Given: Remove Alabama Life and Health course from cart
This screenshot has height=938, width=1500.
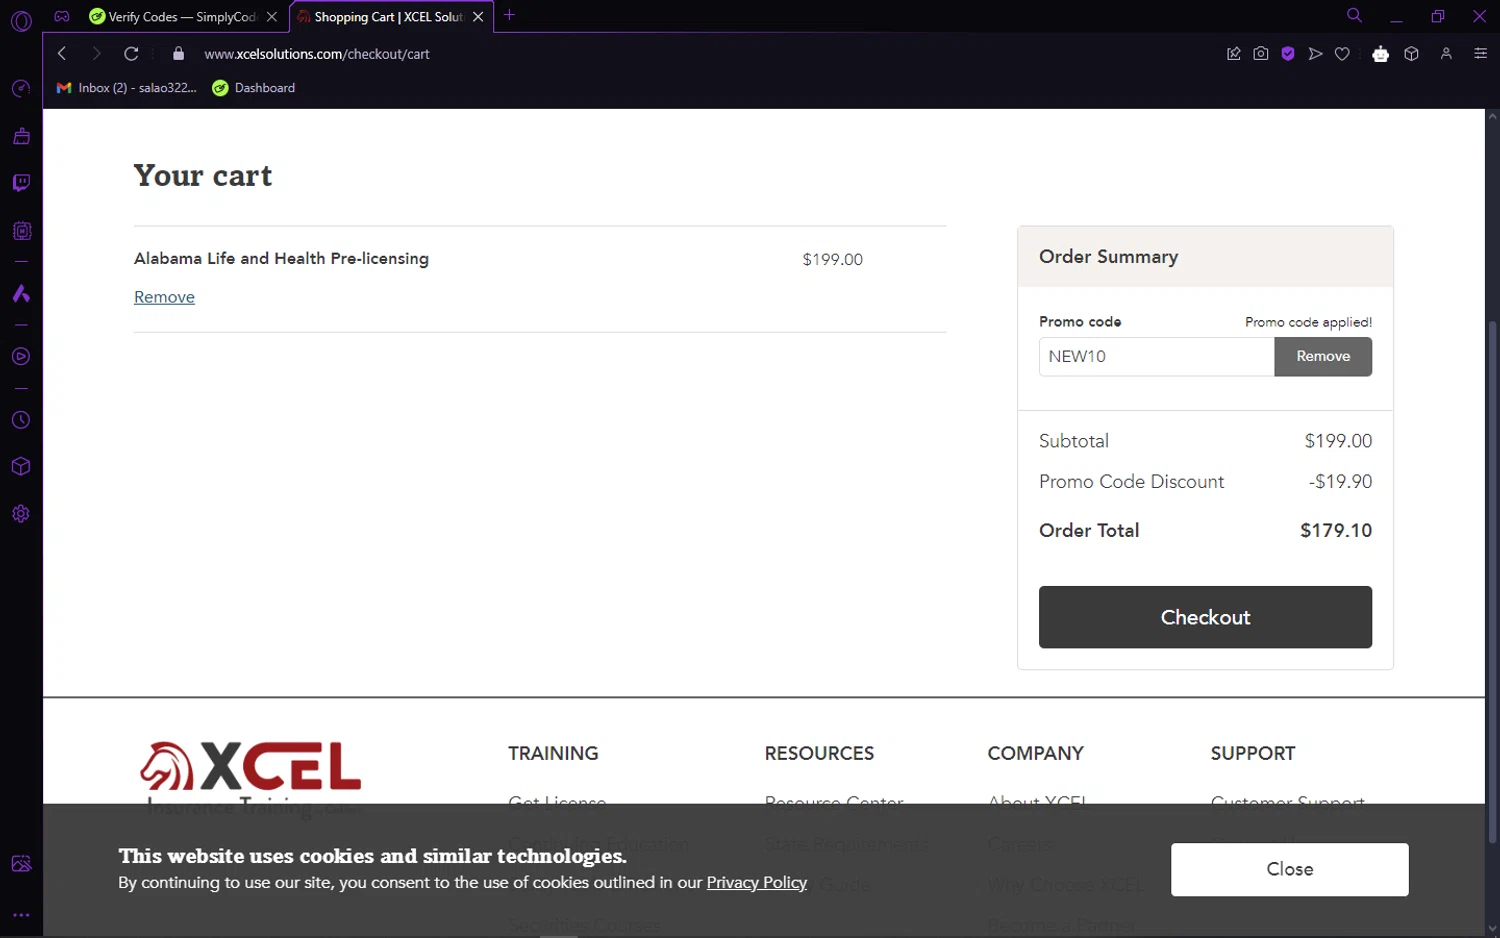Looking at the screenshot, I should pyautogui.click(x=164, y=297).
